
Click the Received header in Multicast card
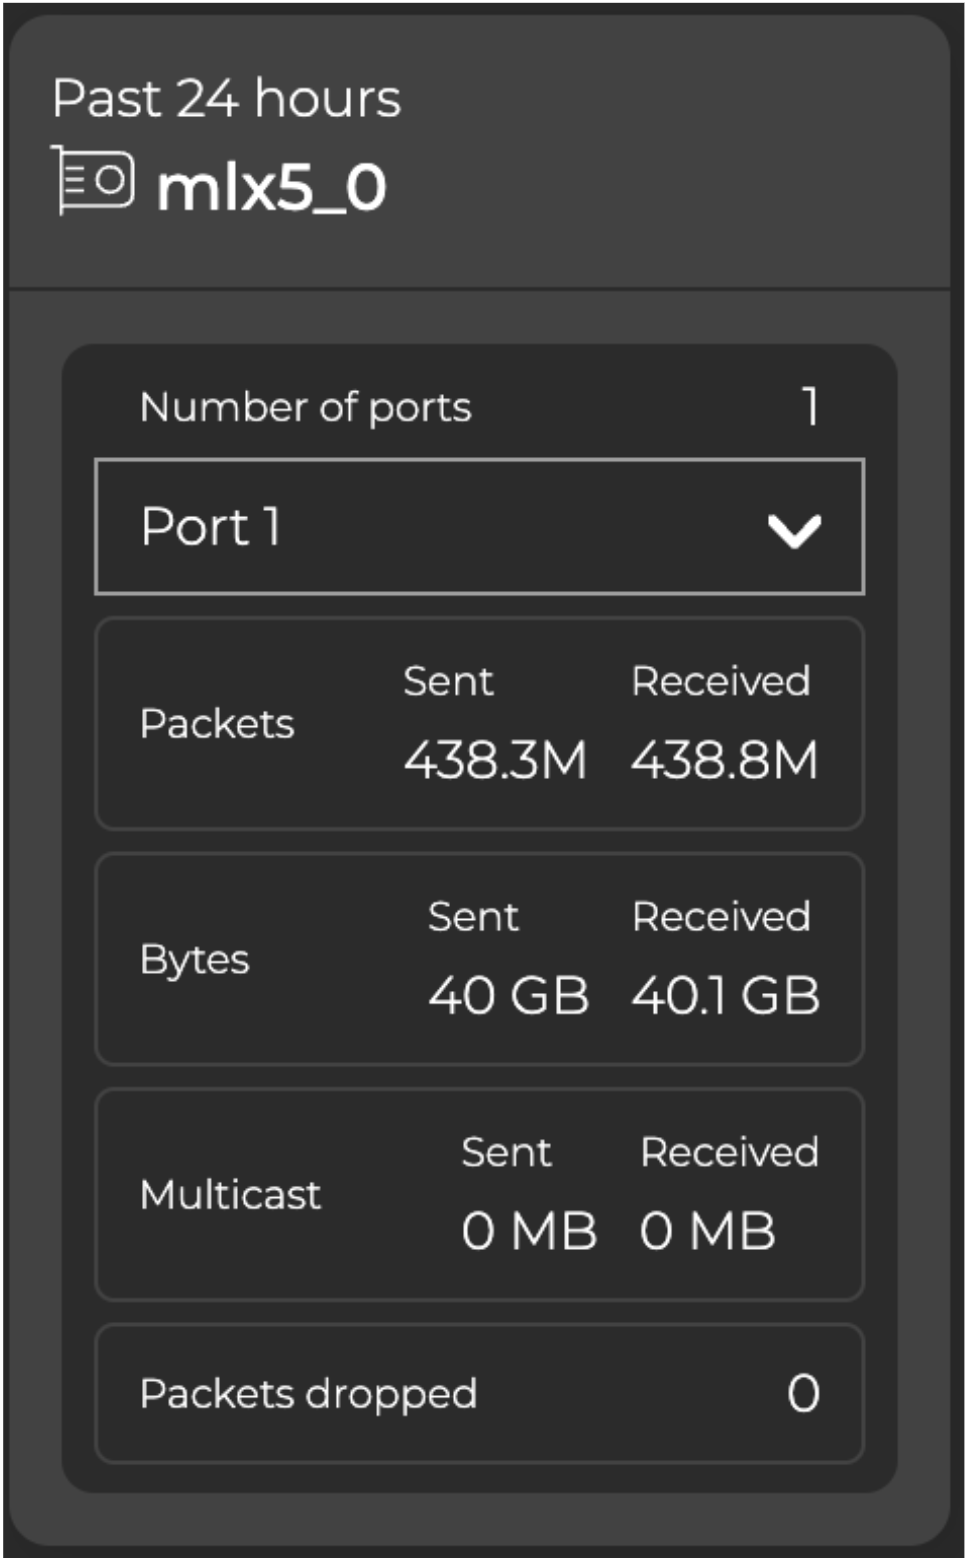[x=729, y=1152]
